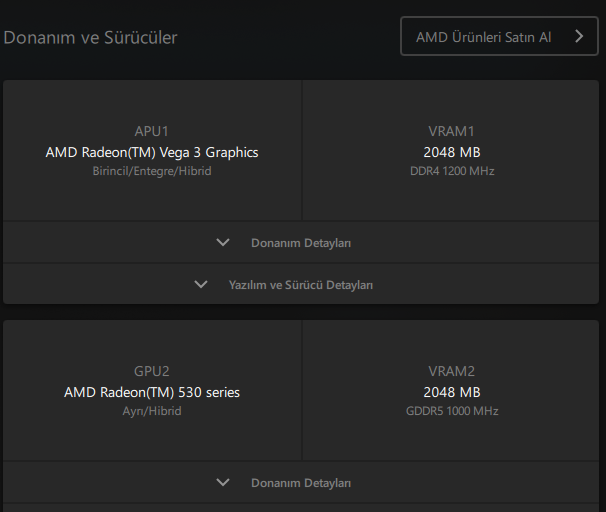
Task: Click the right arrow in AMD Ürünleri Satın Al
Action: click(579, 37)
